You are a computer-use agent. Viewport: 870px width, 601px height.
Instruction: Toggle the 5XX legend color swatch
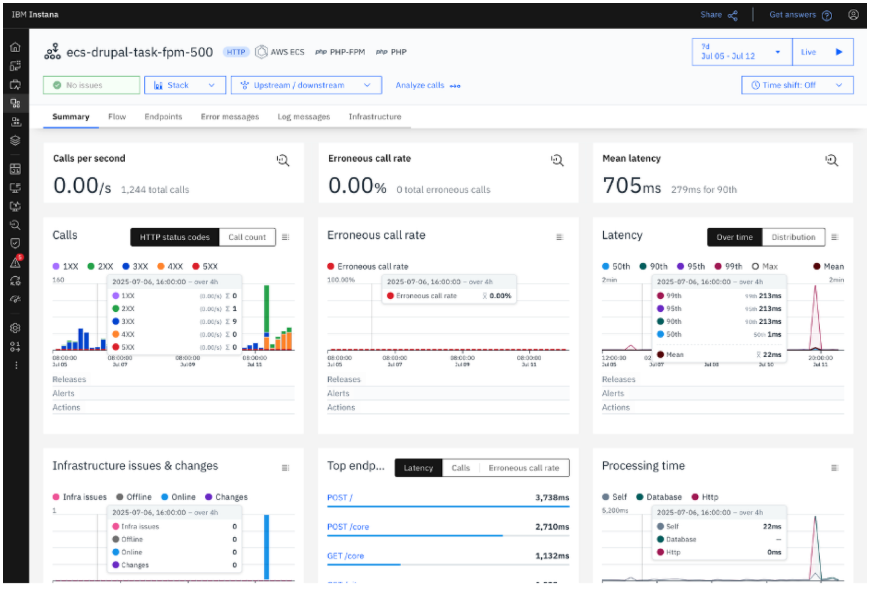195,267
